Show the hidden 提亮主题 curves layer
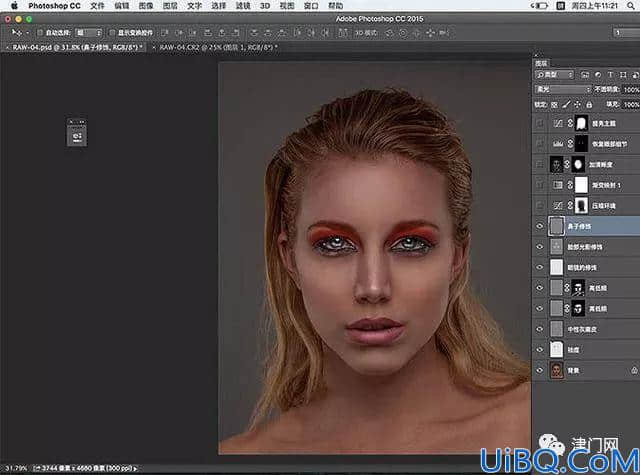 (540, 123)
